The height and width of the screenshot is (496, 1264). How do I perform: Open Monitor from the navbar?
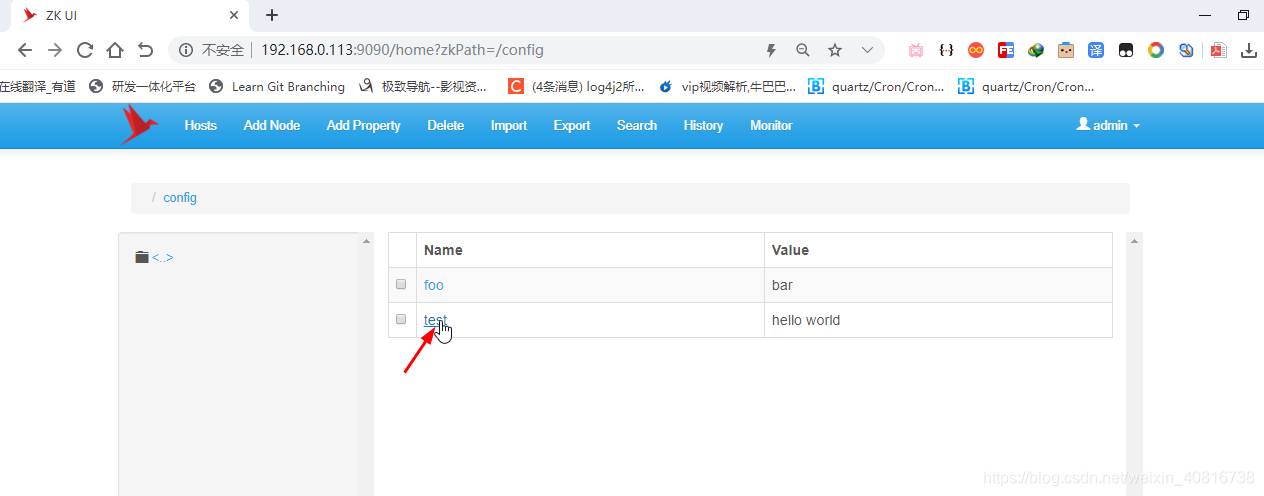tap(771, 125)
